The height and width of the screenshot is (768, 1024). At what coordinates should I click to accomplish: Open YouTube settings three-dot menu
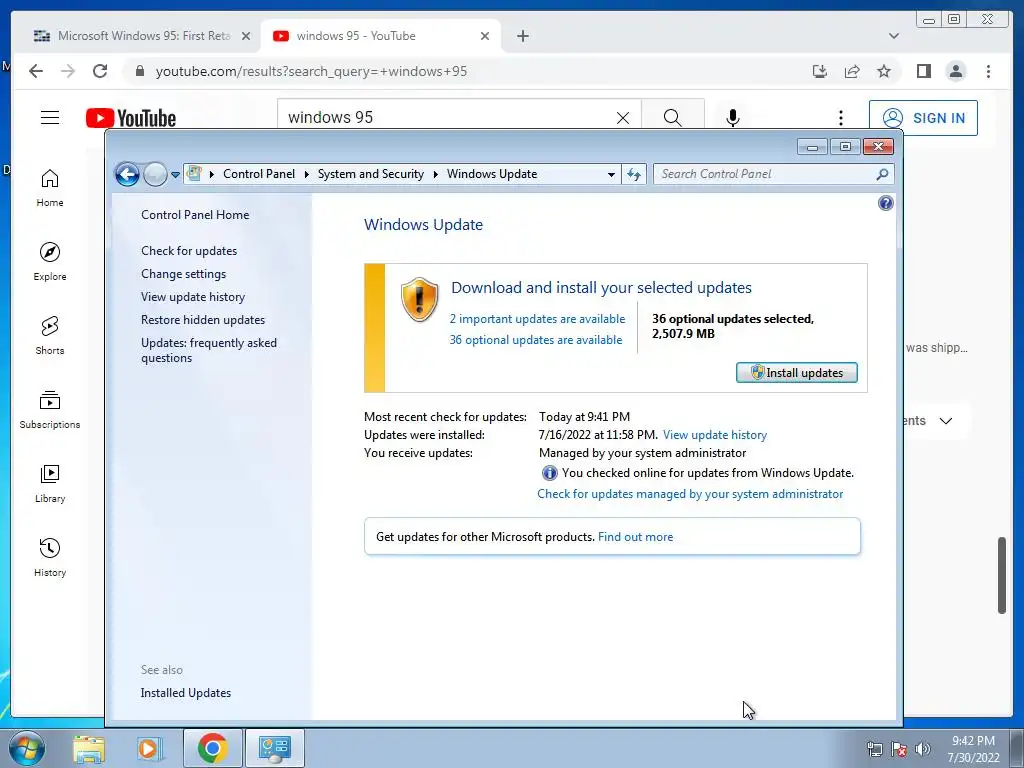[840, 118]
